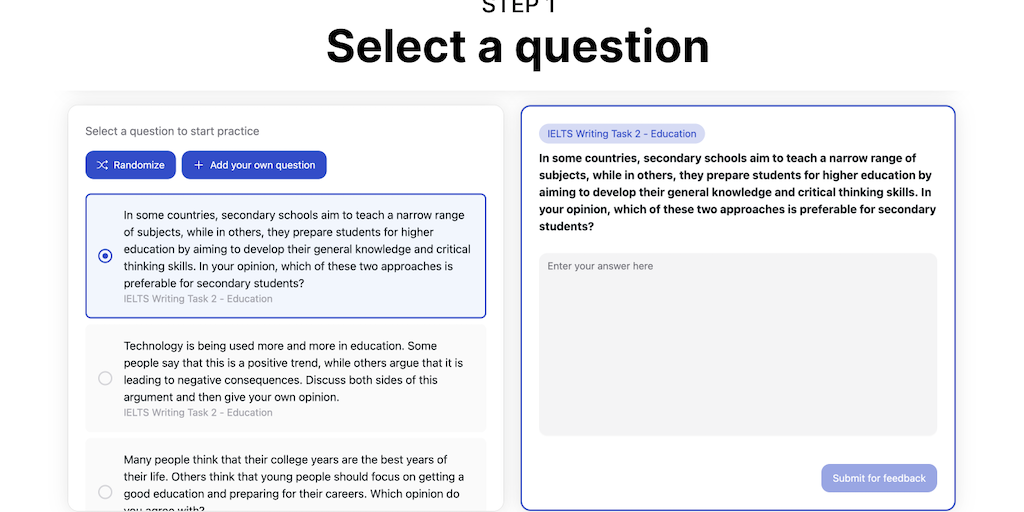Click the IELTS Writing Task 2 - Education tag
This screenshot has width=1024, height=512.
coord(621,134)
